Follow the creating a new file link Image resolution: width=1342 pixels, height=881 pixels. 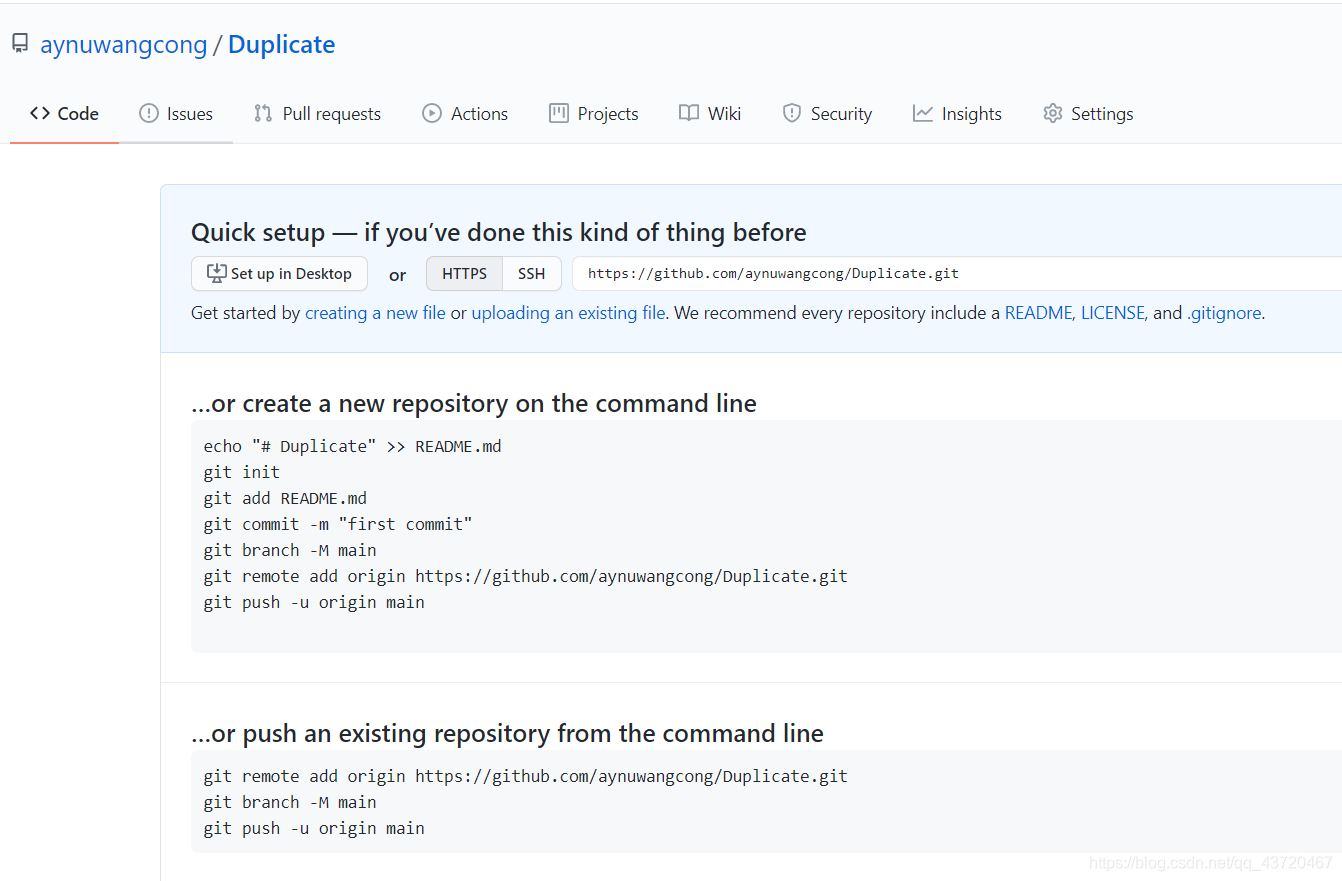point(375,313)
